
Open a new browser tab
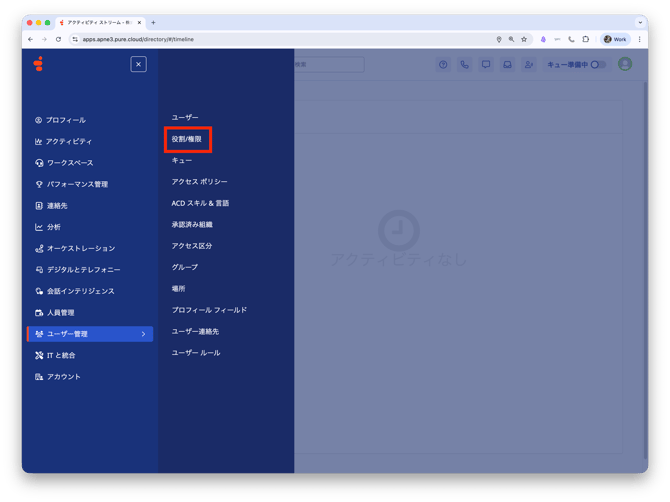[153, 23]
